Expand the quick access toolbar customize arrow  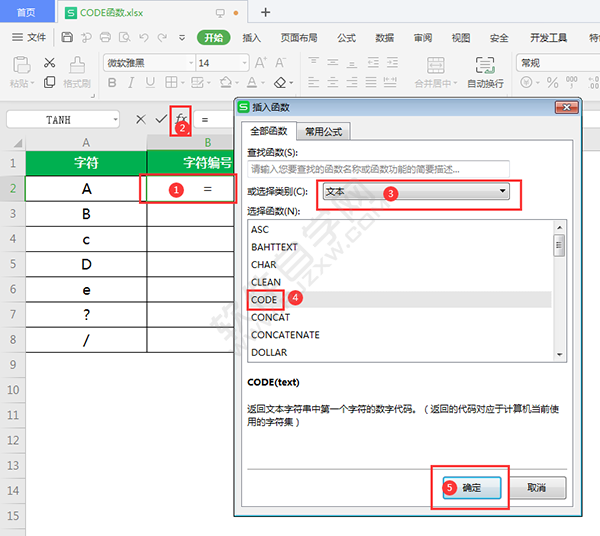pos(182,37)
